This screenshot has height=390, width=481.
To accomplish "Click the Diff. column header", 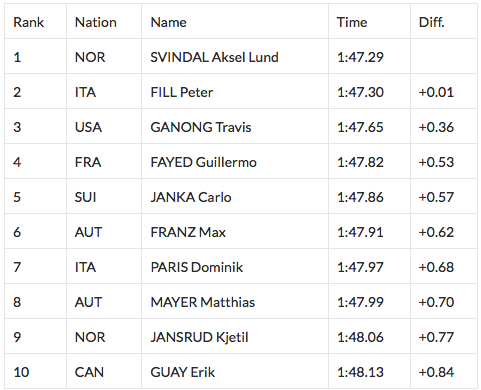I will pyautogui.click(x=431, y=22).
